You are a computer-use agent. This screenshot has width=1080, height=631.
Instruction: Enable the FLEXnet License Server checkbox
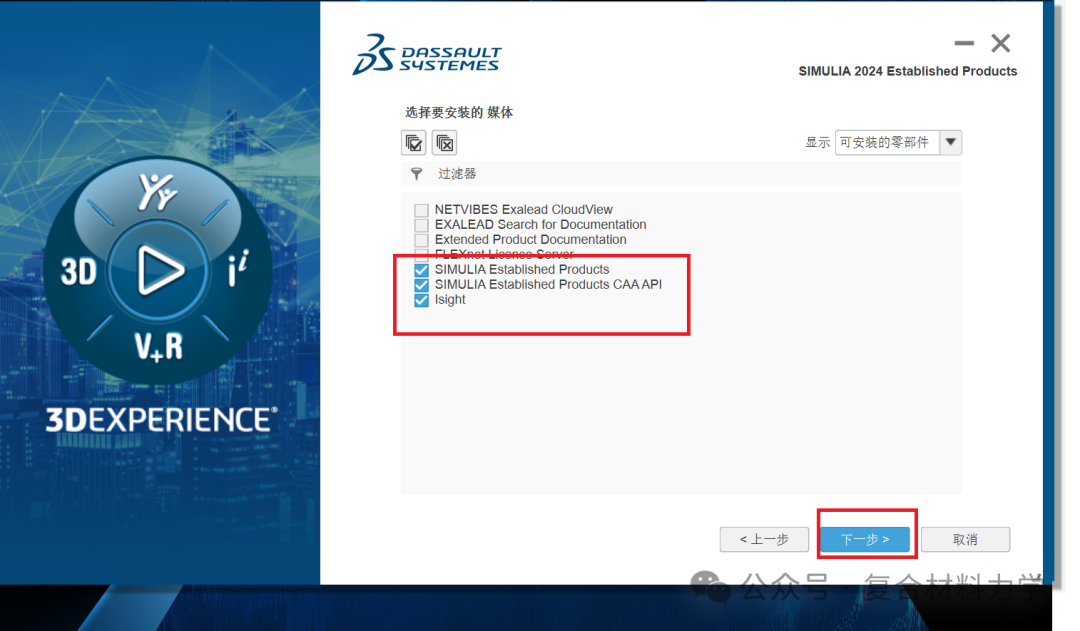point(421,254)
